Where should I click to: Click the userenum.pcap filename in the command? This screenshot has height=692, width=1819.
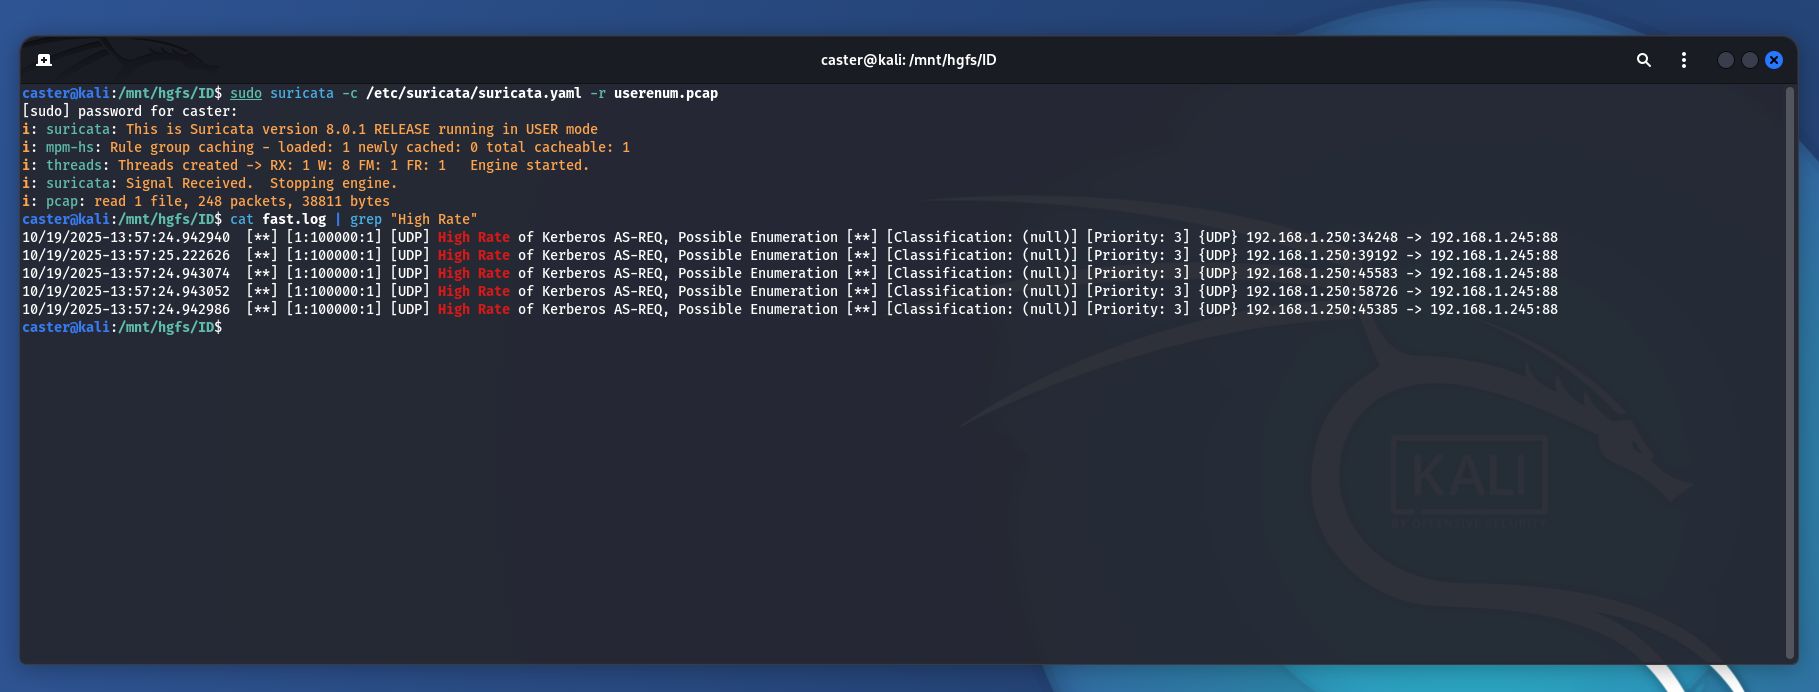665,94
